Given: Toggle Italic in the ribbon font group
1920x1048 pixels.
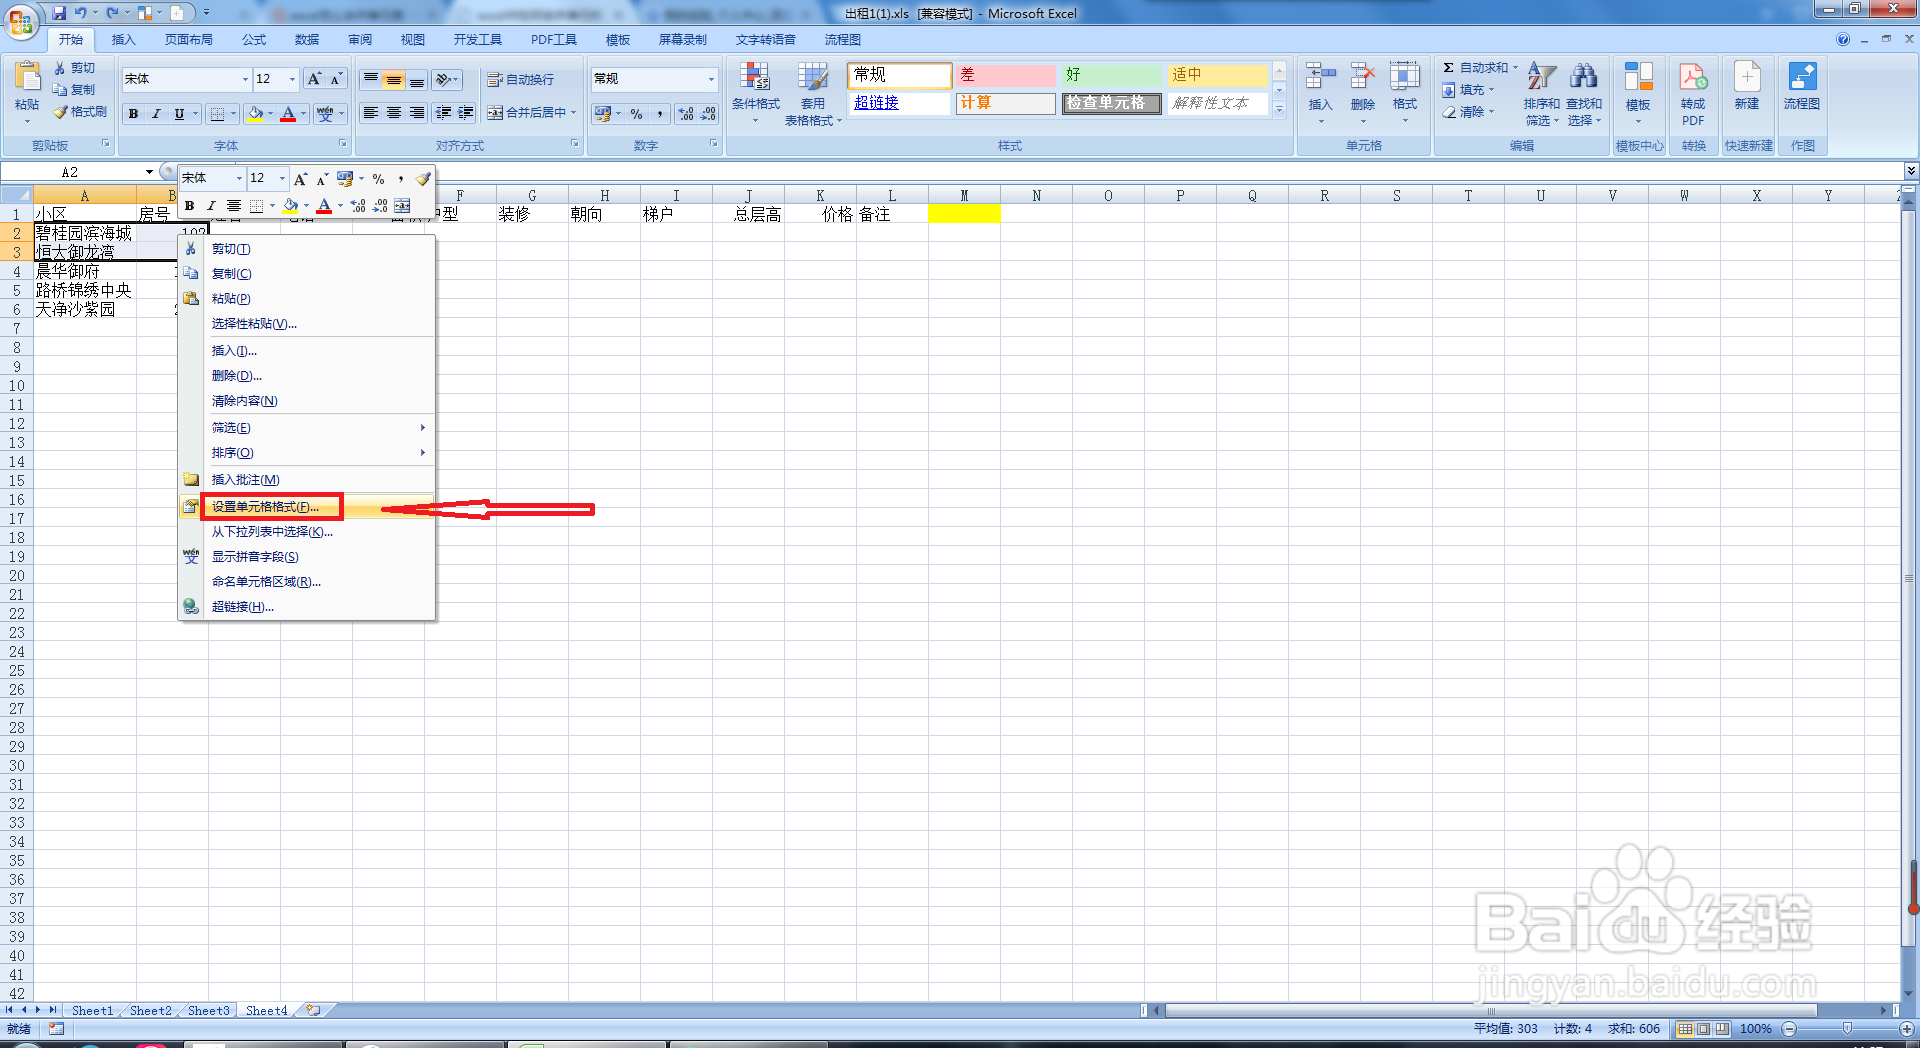Looking at the screenshot, I should point(156,114).
